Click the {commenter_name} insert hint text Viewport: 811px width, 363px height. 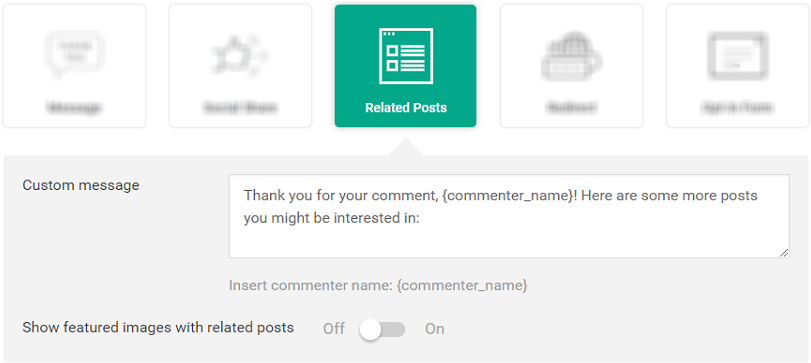point(462,285)
